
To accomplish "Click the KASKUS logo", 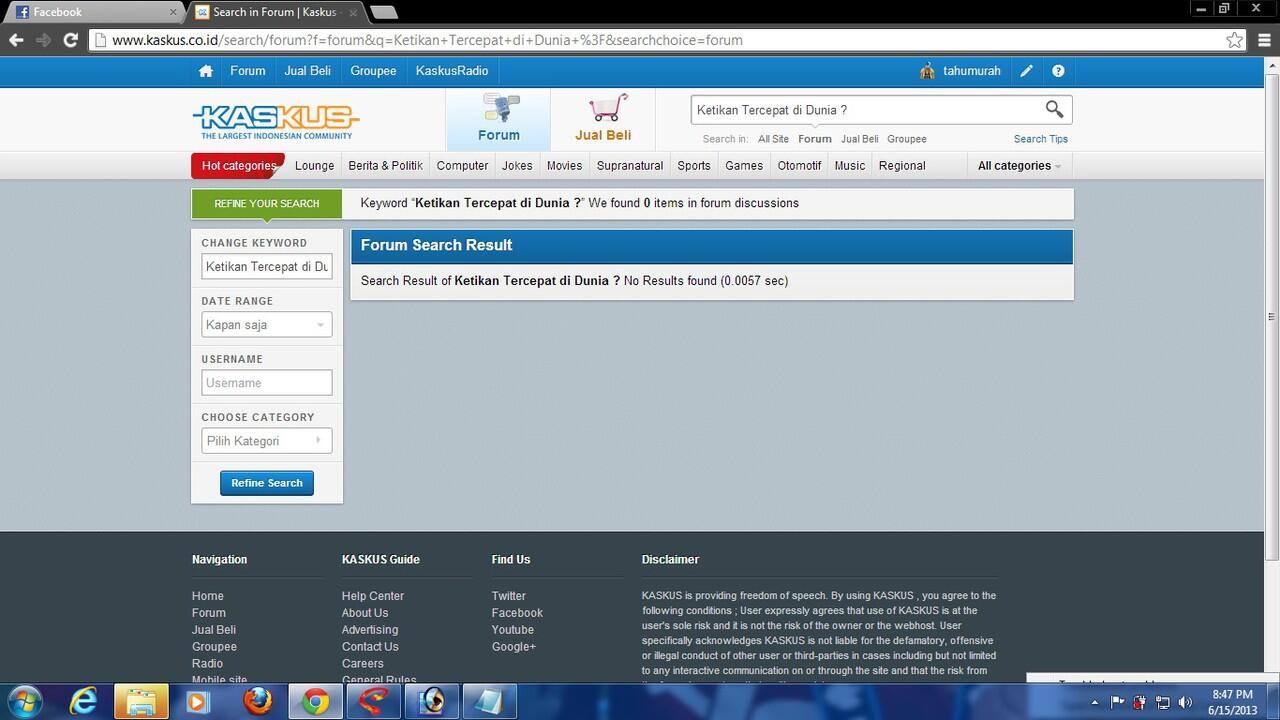I will coord(276,122).
